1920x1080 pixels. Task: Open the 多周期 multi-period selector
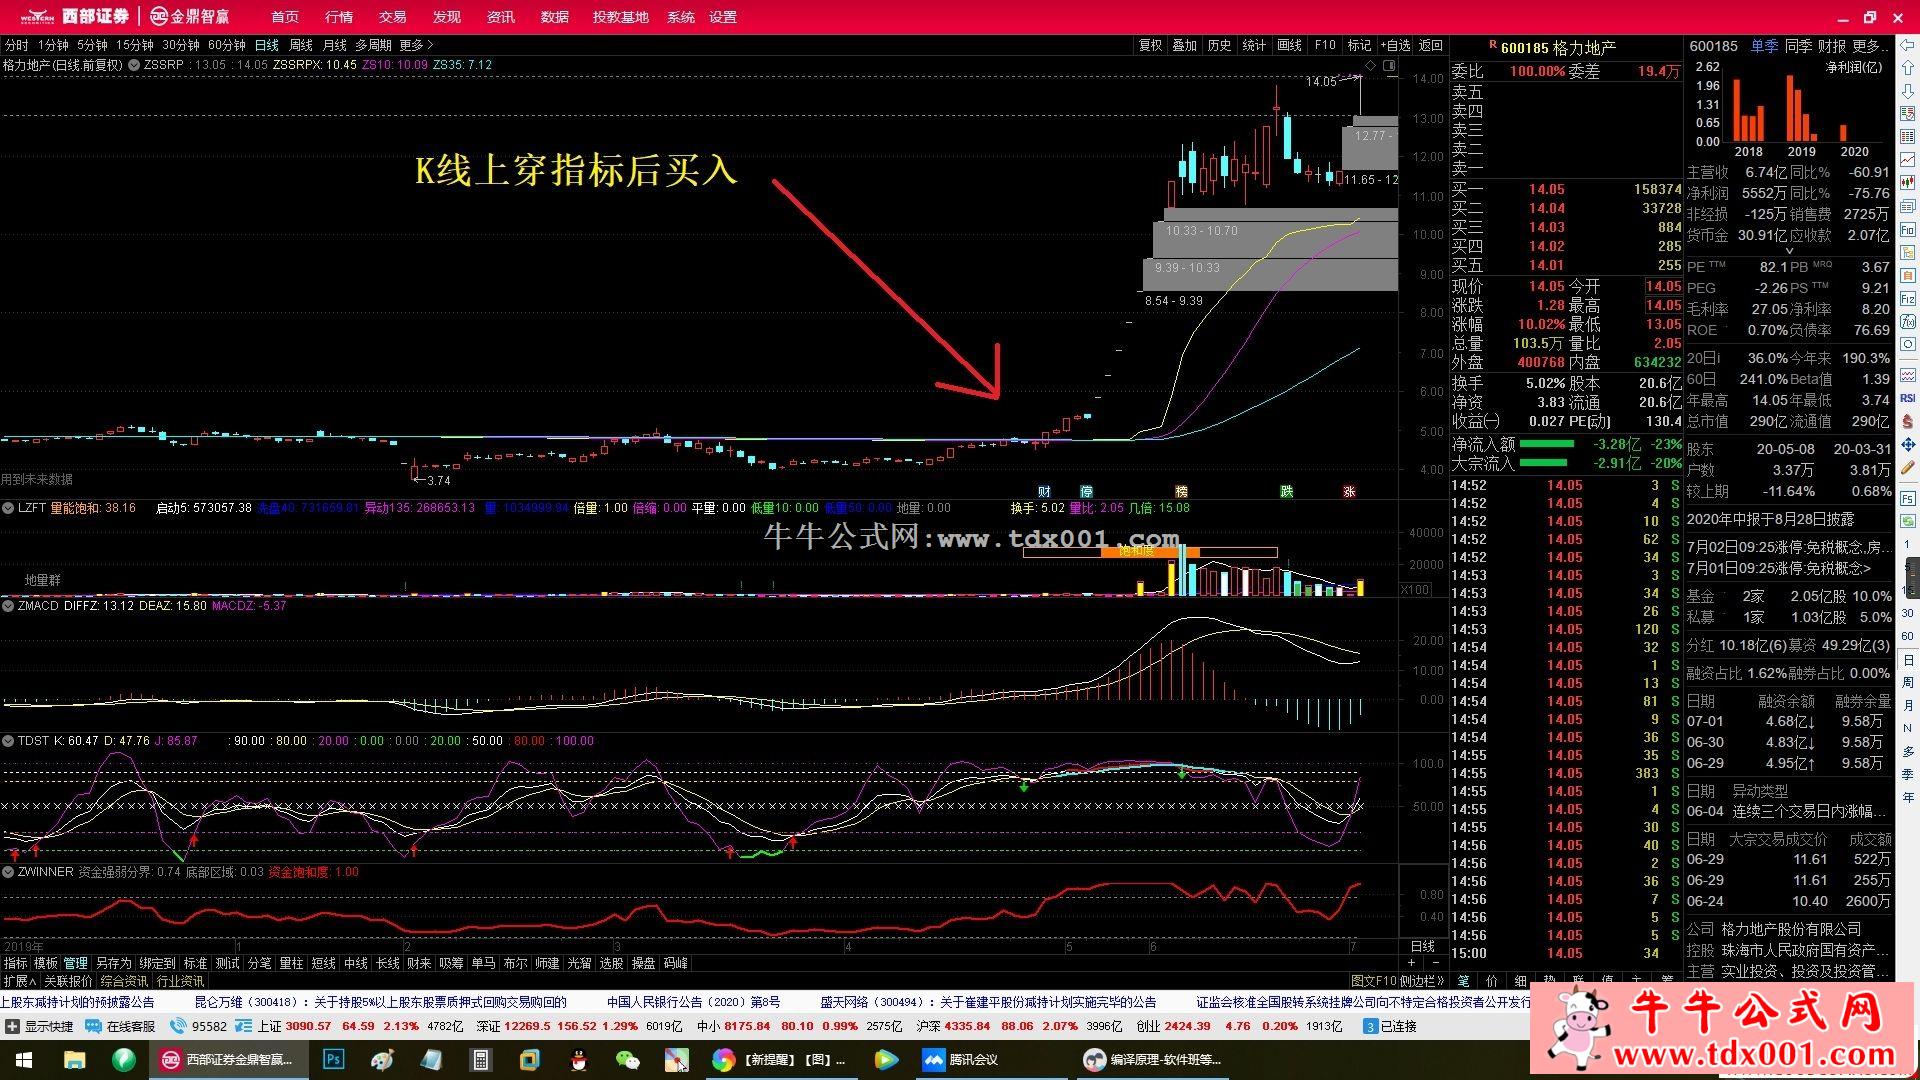coord(373,45)
